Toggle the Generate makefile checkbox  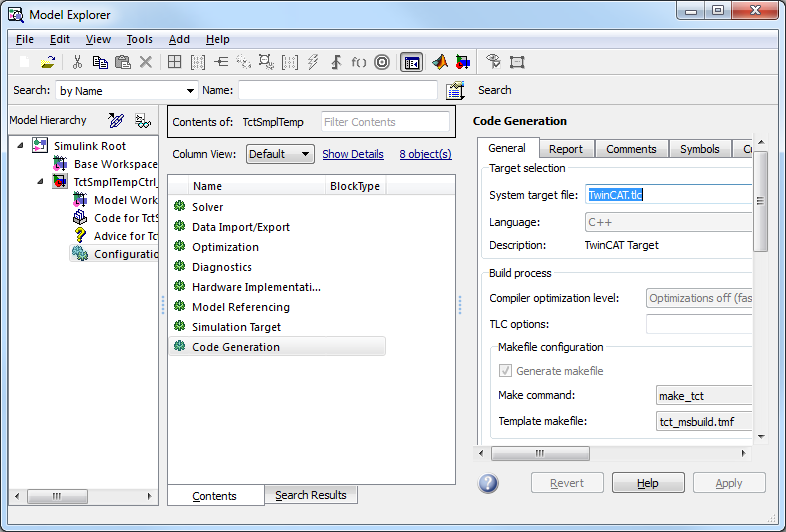click(x=505, y=371)
